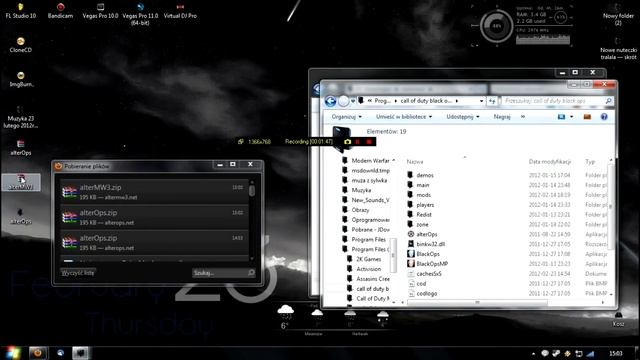Show more Explorer toolbar commands chevron
This screenshot has width=640, height=360.
(523, 117)
